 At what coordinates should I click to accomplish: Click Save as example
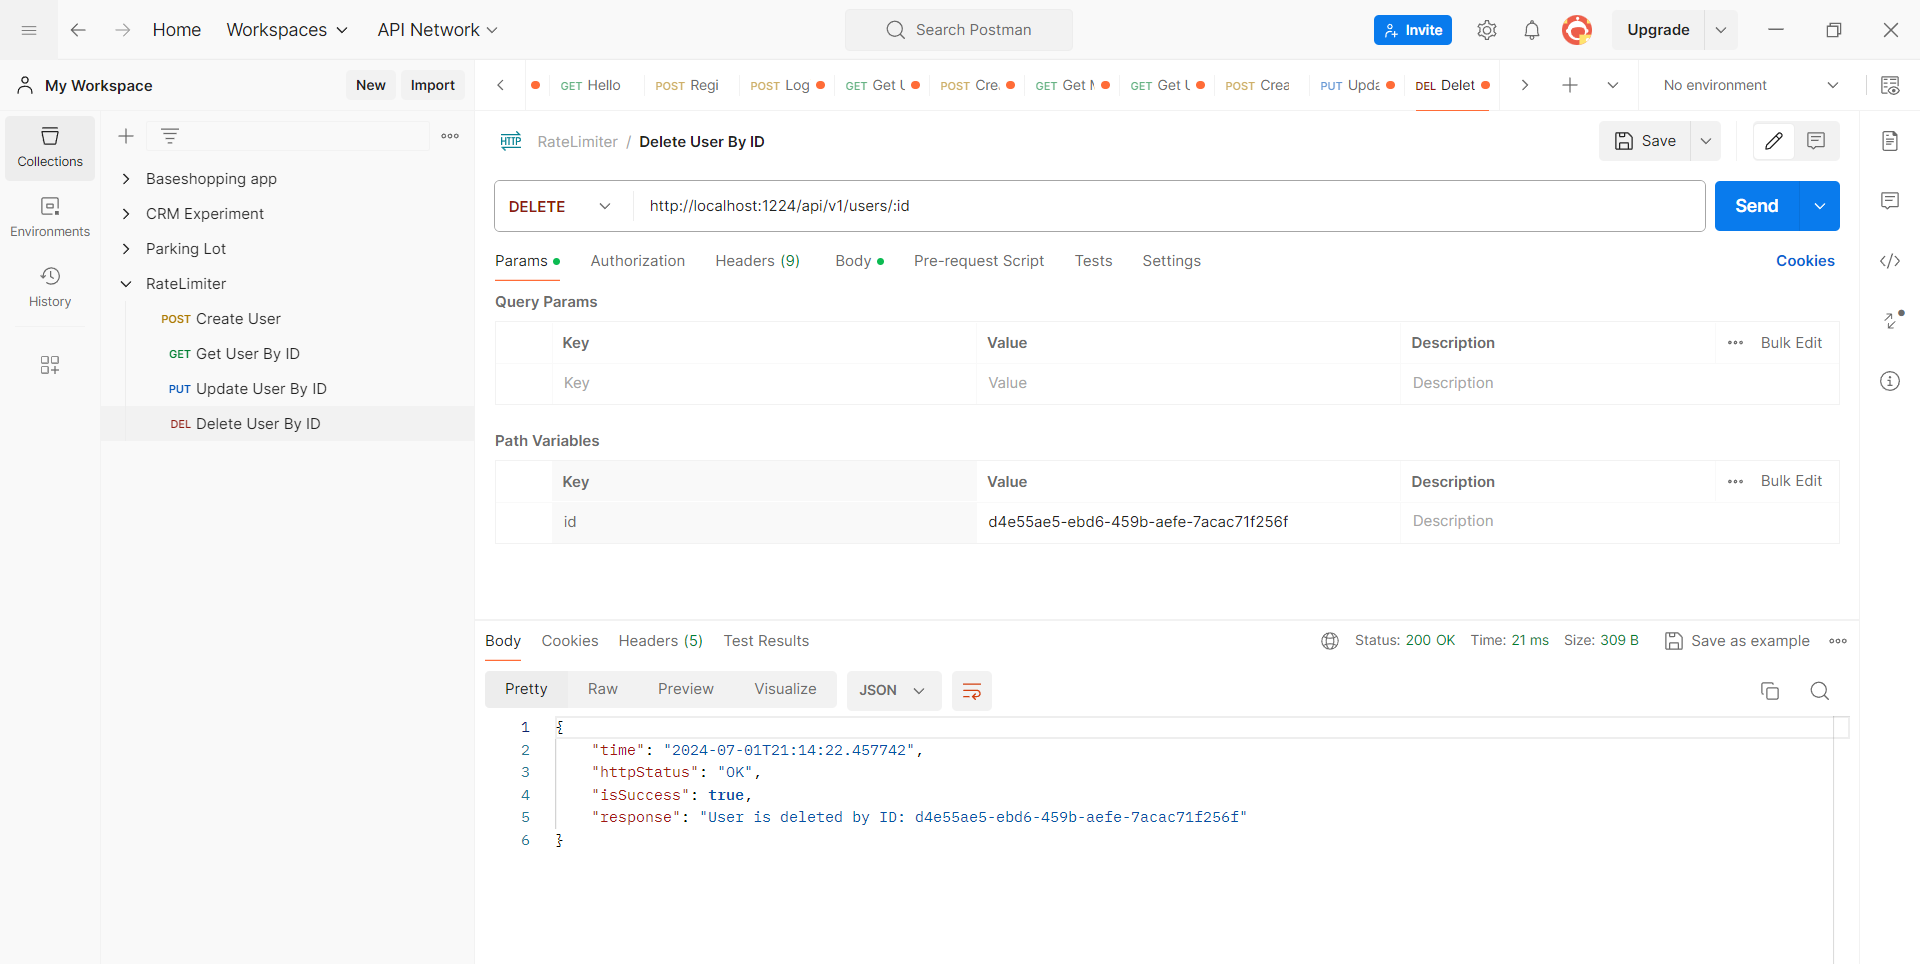[x=1738, y=641]
